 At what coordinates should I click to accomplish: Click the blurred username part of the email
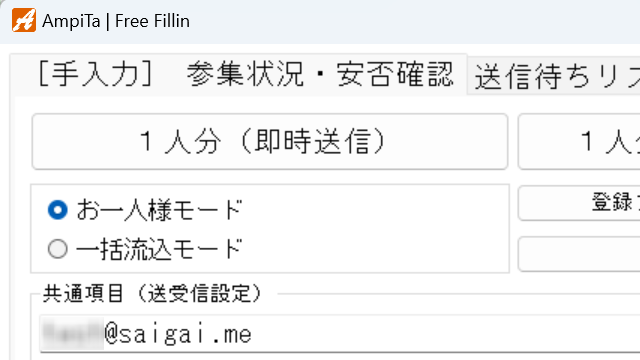(73, 333)
